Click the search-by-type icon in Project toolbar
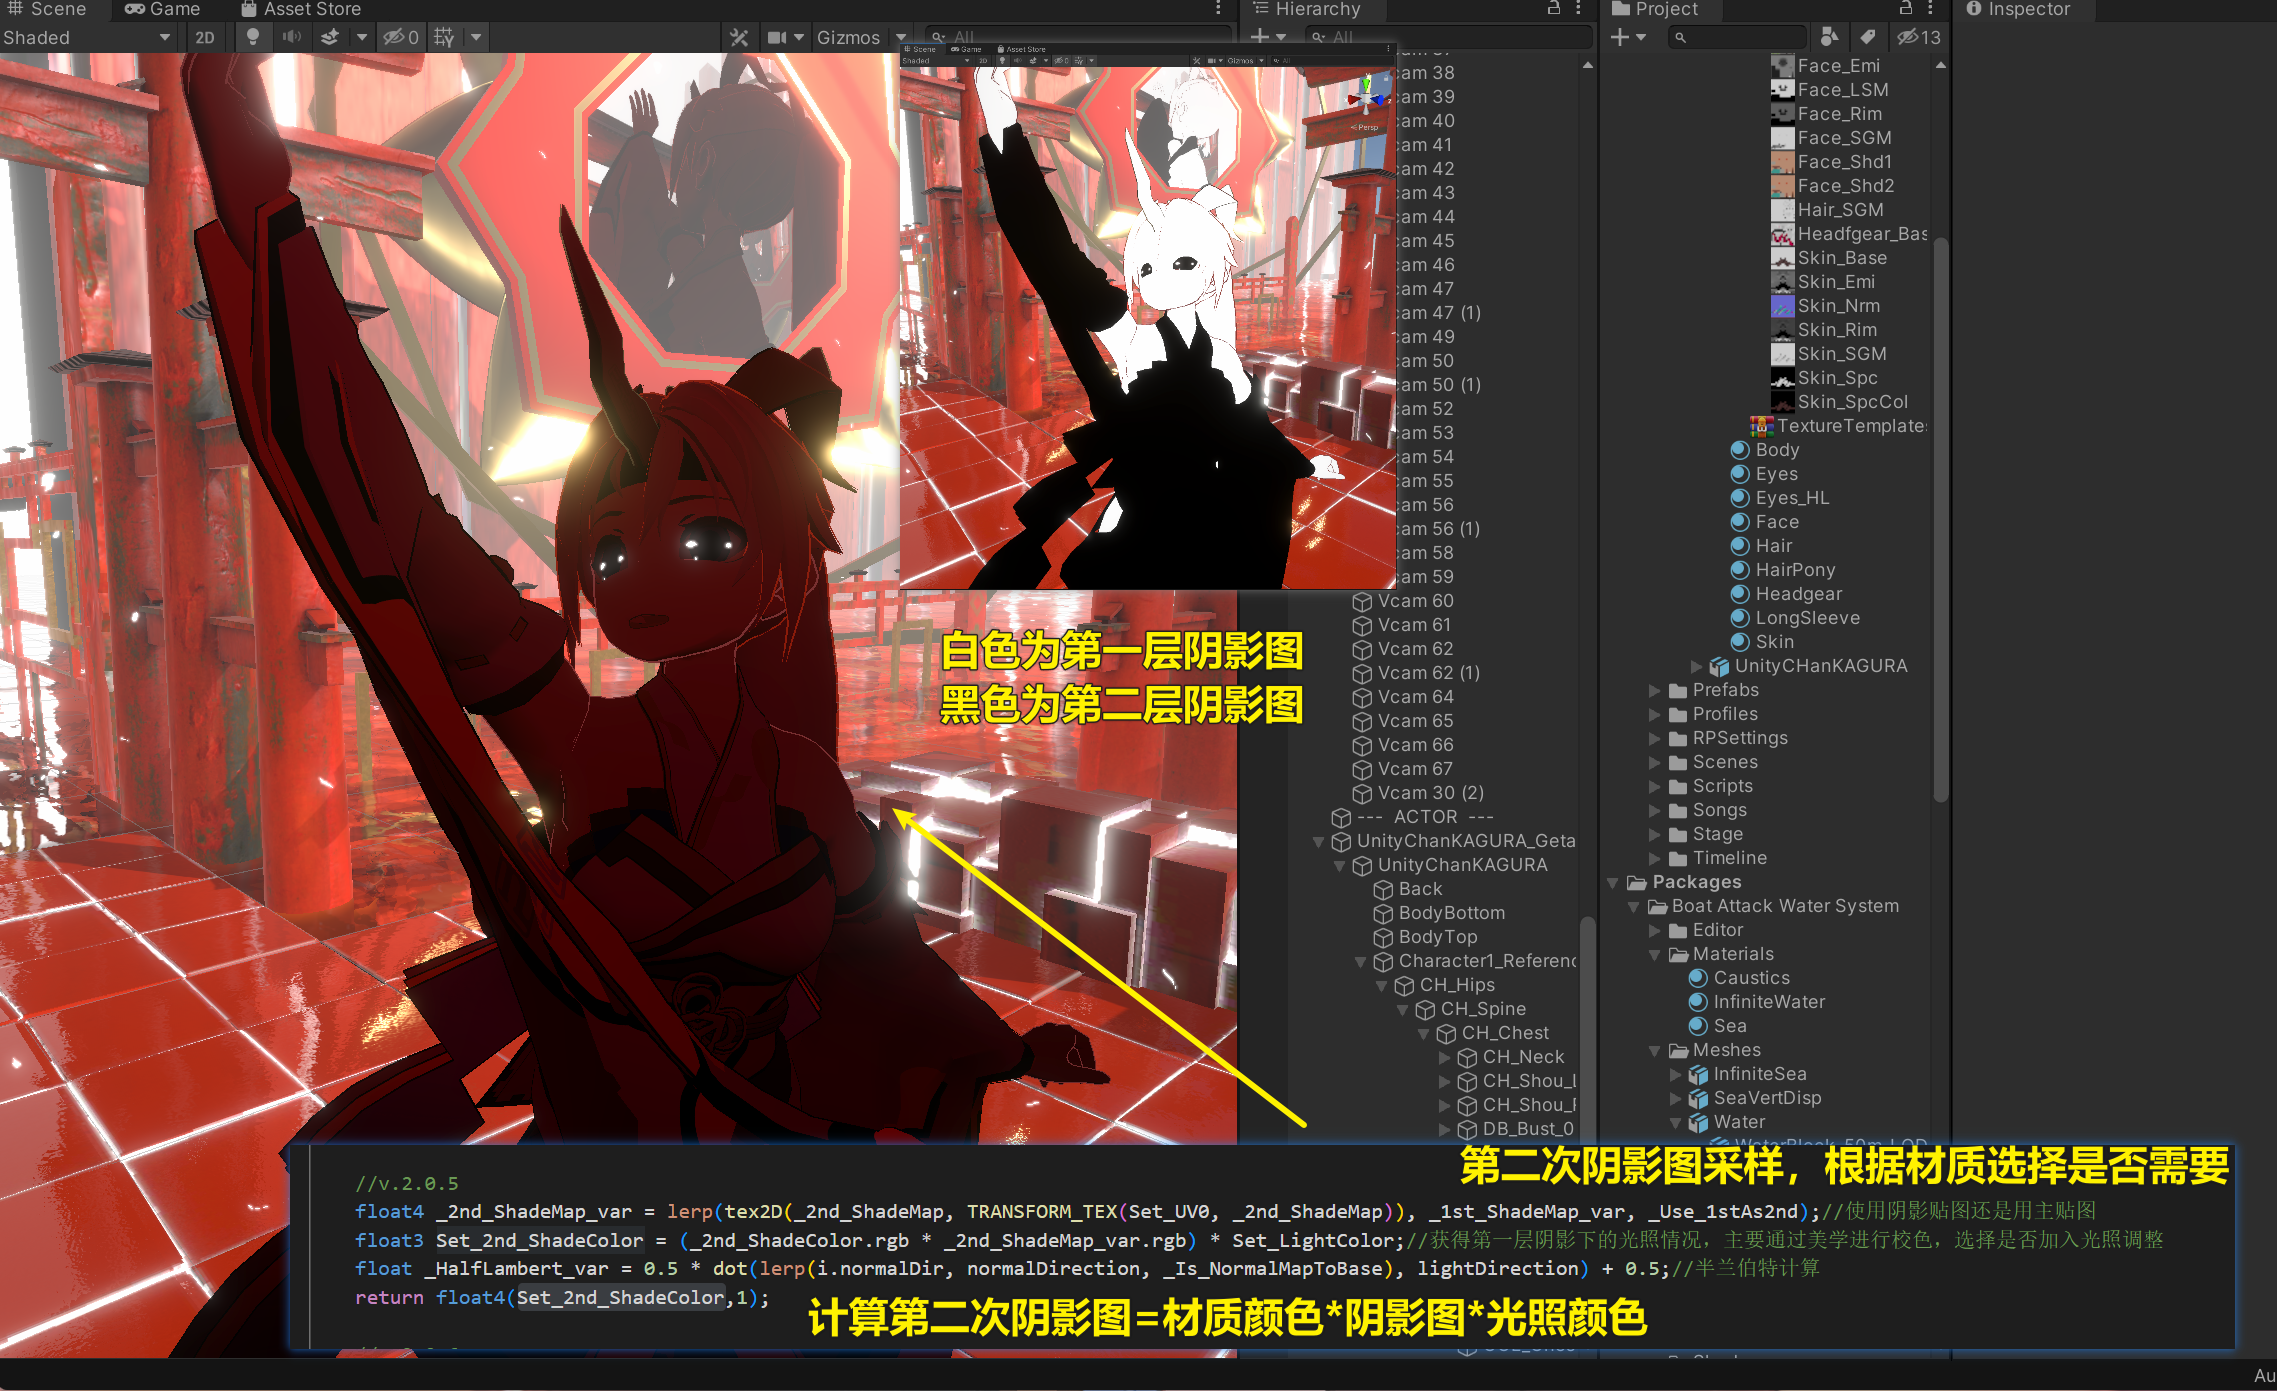The height and width of the screenshot is (1391, 2277). pyautogui.click(x=1829, y=37)
